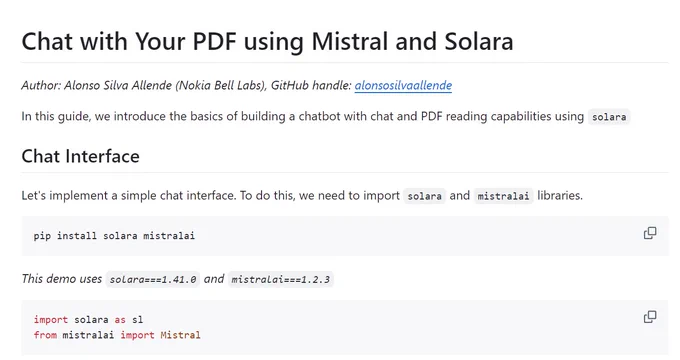Image resolution: width=680 pixels, height=360 pixels.
Task: Click inside the 'pip install solara mistralai' code block
Action: [x=345, y=236]
